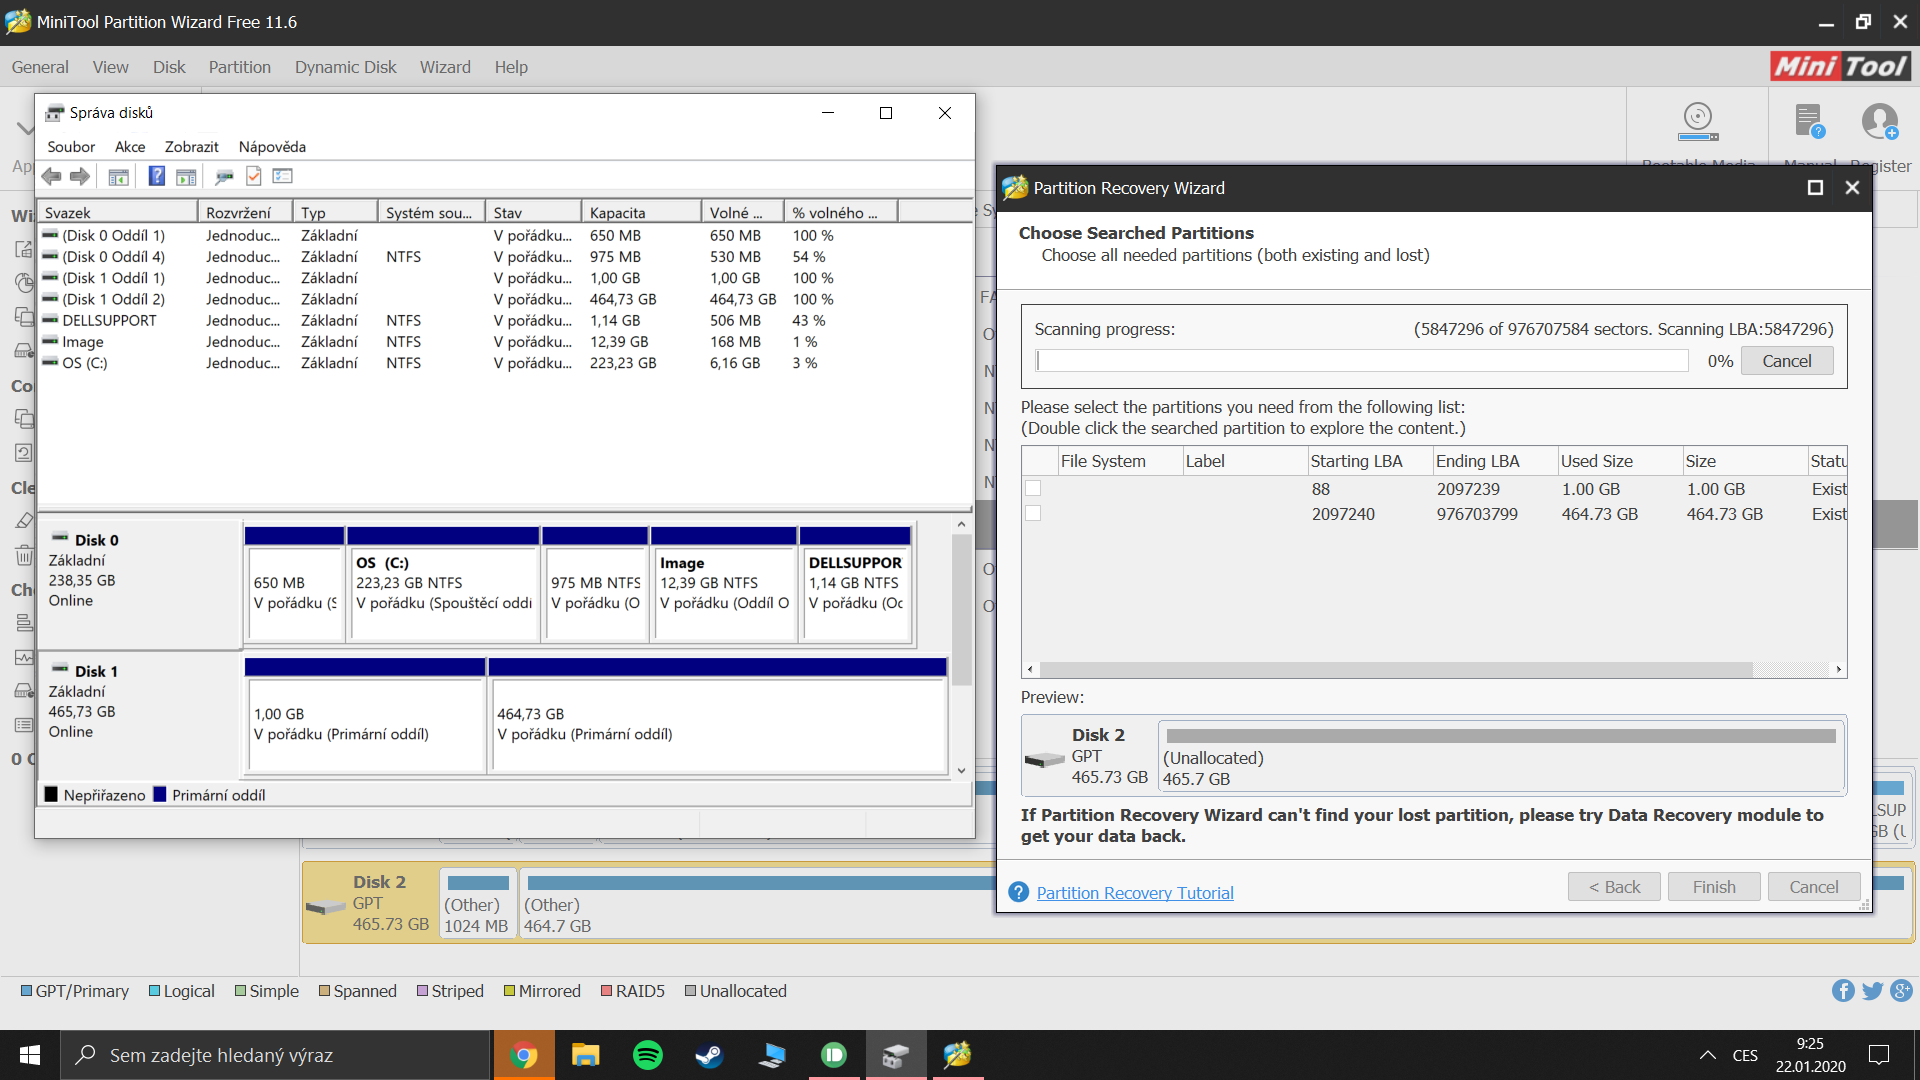Open Spotify from the taskbar
The width and height of the screenshot is (1920, 1080).
648,1055
